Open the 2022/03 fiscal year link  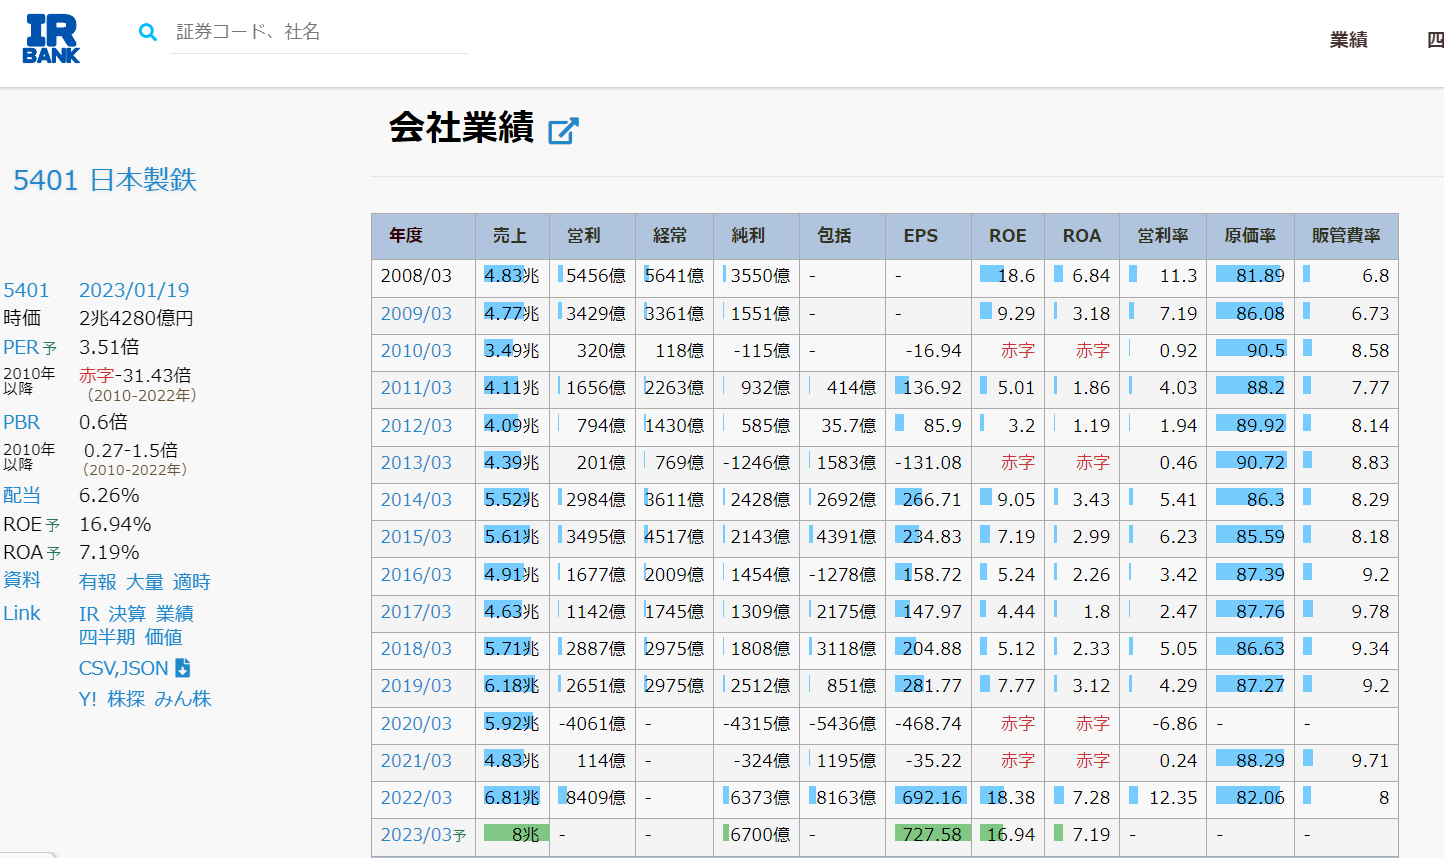pos(416,798)
